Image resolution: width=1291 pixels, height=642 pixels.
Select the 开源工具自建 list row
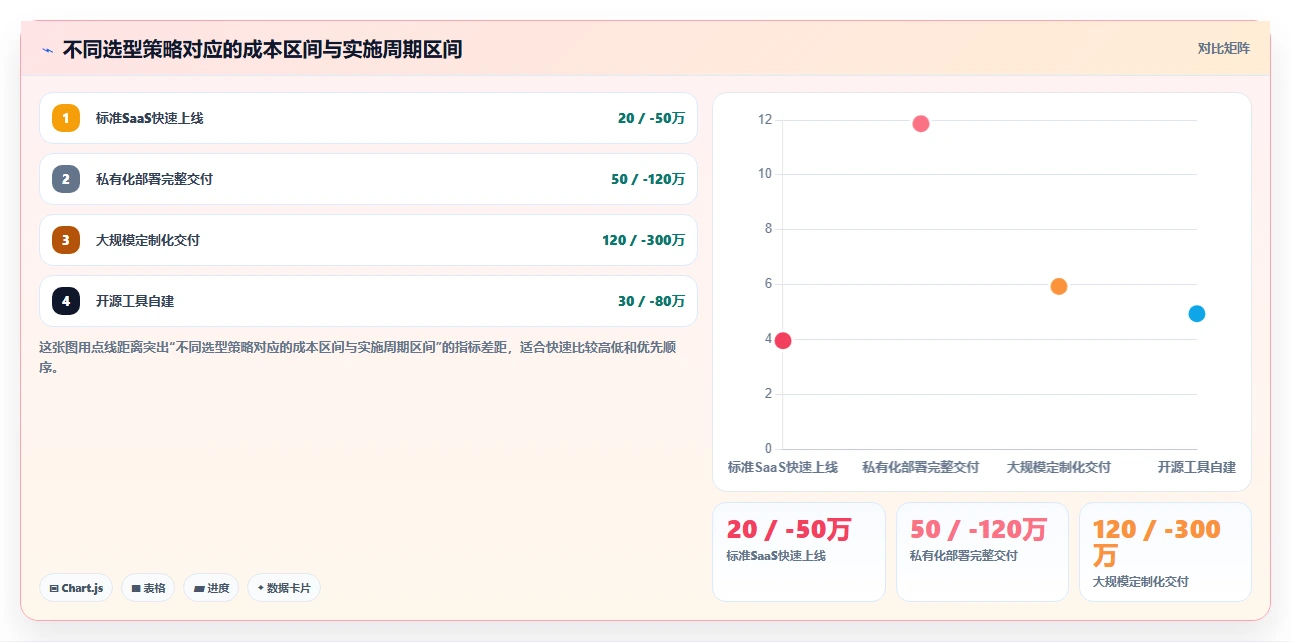click(x=368, y=301)
